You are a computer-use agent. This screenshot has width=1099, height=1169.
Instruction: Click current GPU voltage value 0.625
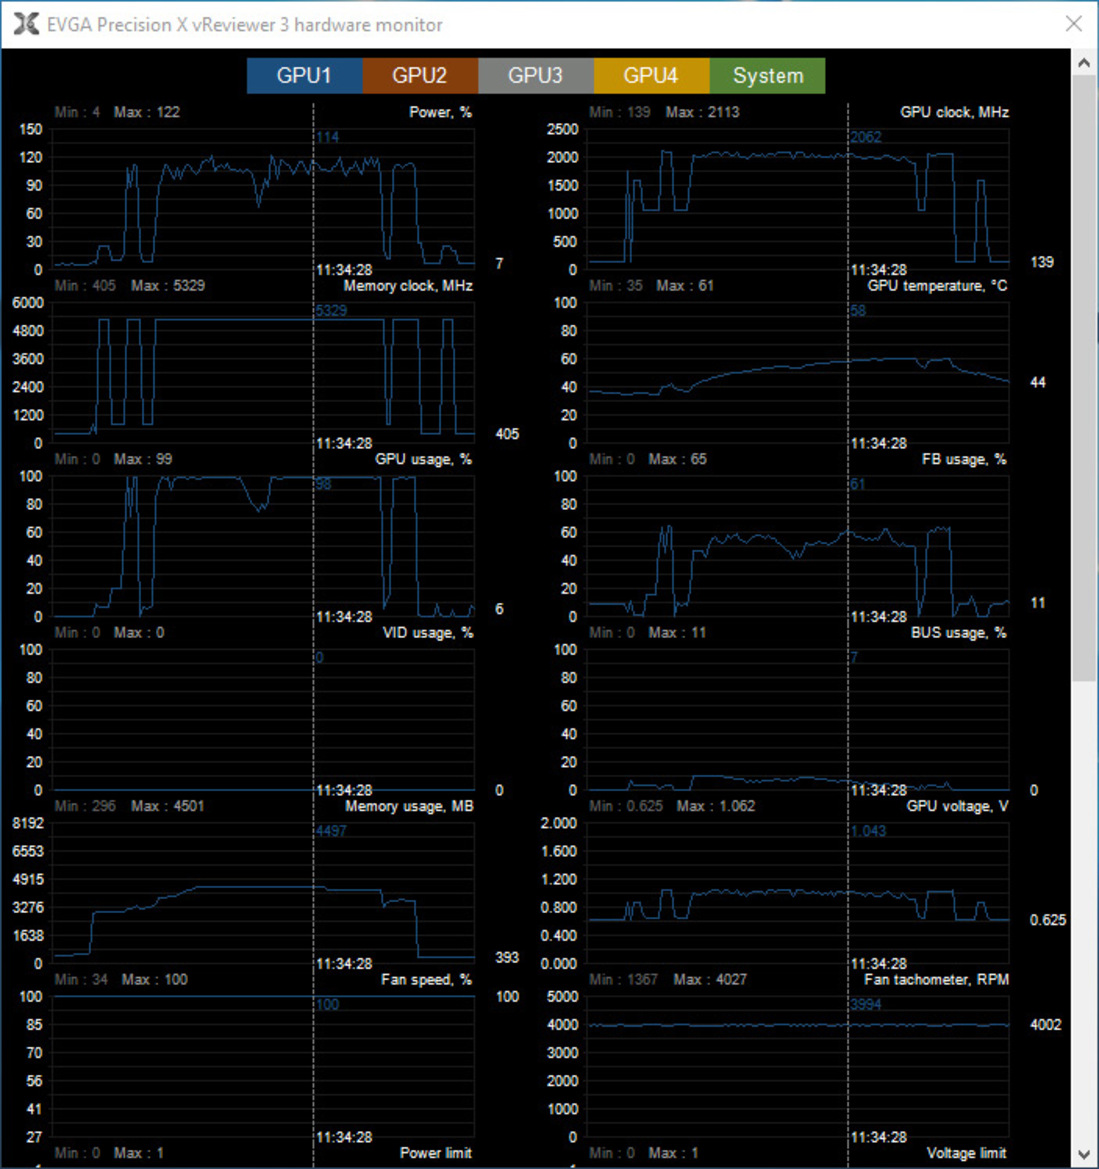1048,921
